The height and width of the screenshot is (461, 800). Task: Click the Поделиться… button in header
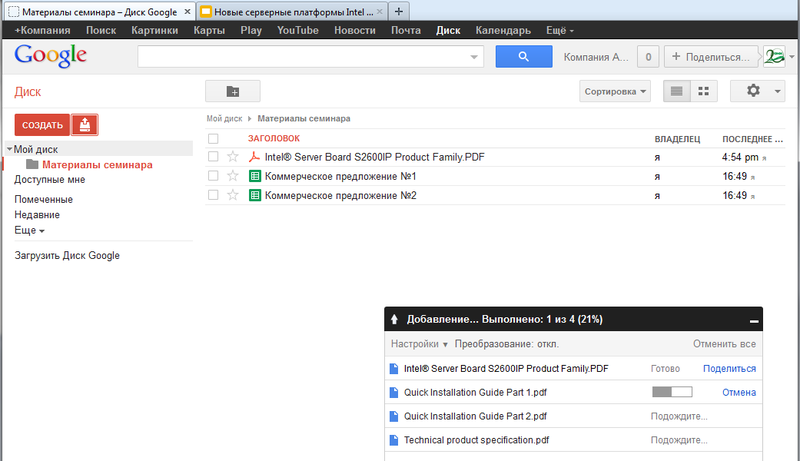[x=711, y=57]
